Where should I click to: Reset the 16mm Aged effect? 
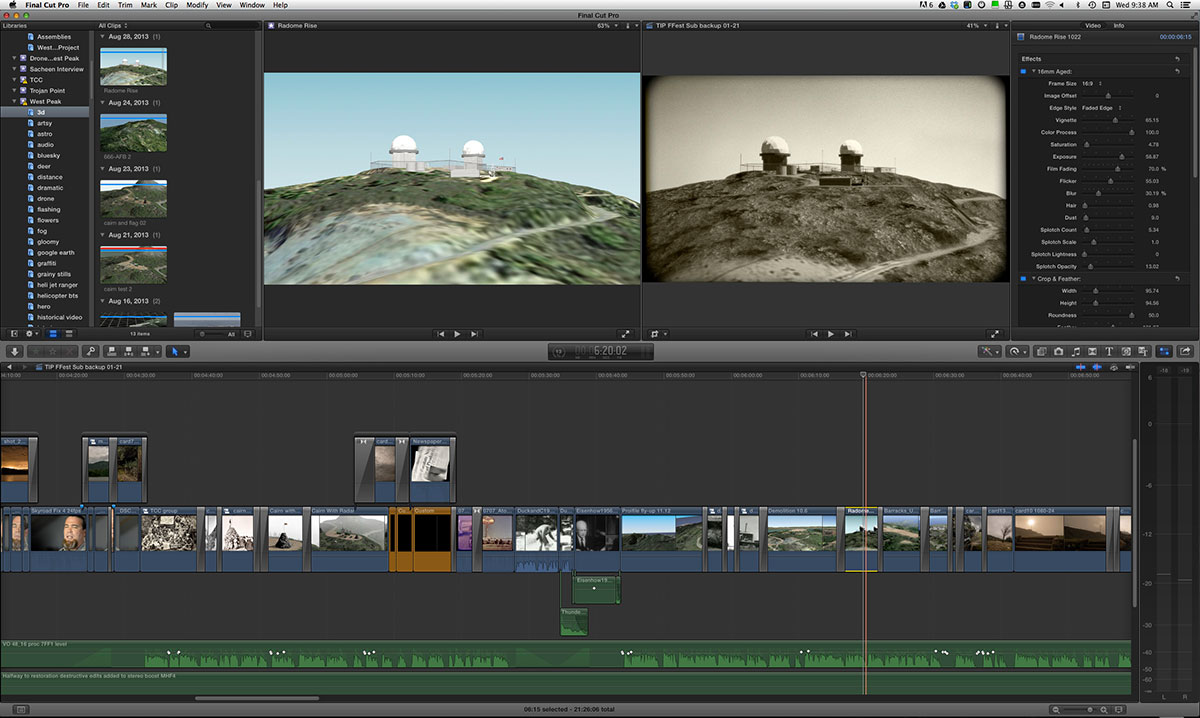[1177, 72]
